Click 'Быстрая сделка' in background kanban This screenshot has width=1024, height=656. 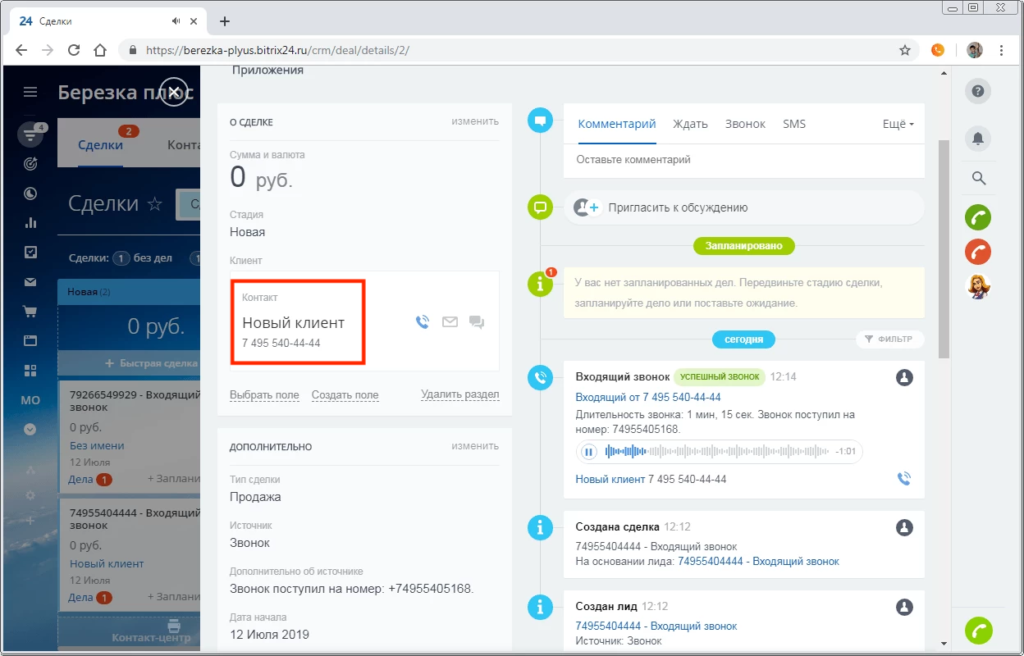[x=152, y=363]
